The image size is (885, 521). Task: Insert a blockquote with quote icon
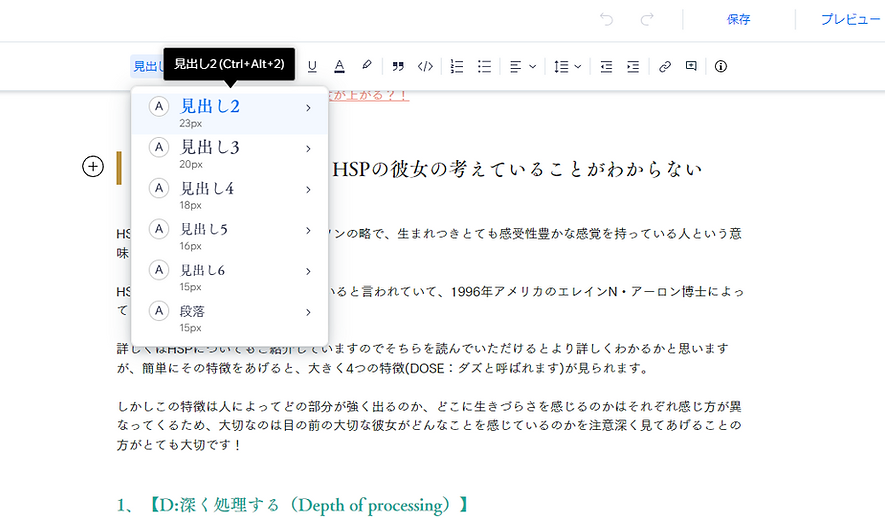click(x=398, y=67)
